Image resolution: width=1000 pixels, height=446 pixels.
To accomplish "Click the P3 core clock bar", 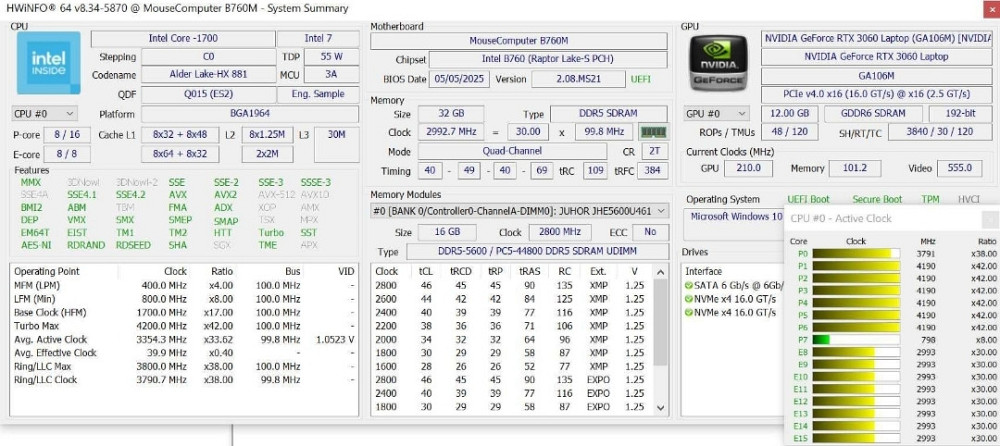I will (x=856, y=290).
